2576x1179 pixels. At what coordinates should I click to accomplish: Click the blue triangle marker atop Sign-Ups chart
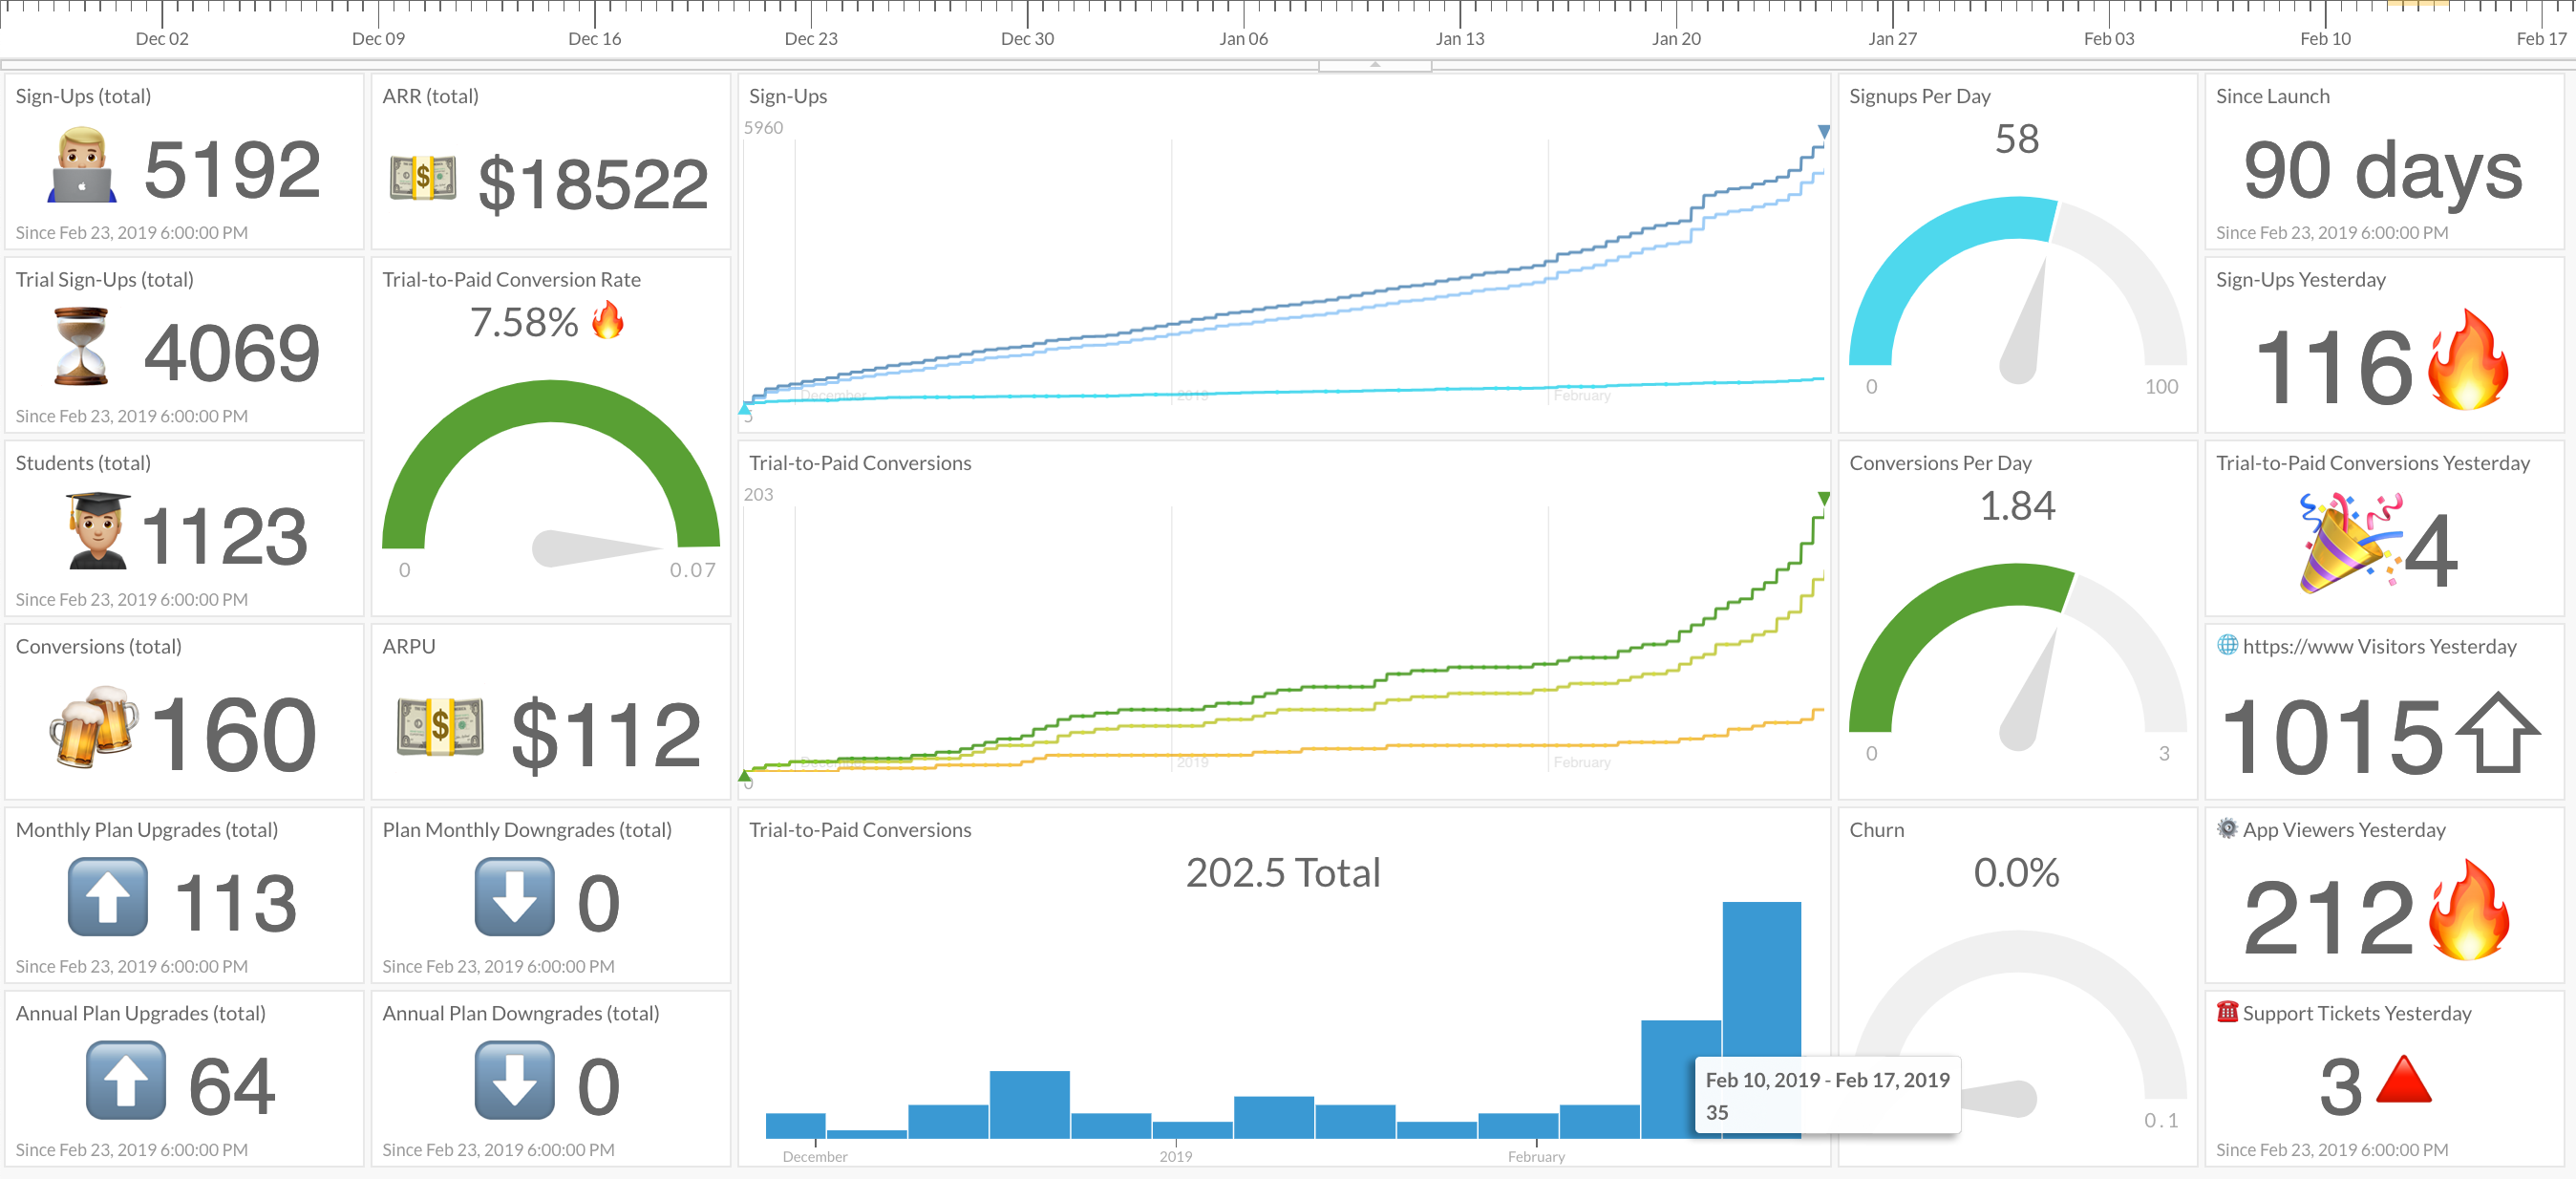click(1824, 132)
